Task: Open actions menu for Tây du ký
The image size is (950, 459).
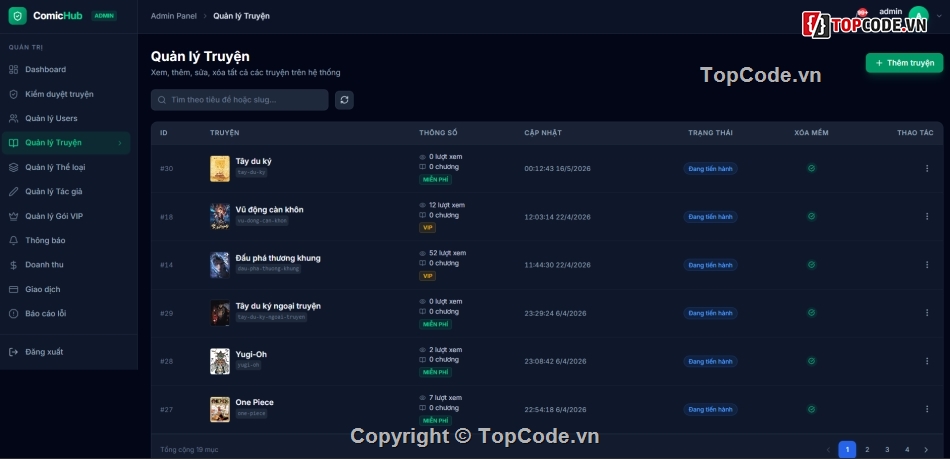Action: pyautogui.click(x=926, y=168)
